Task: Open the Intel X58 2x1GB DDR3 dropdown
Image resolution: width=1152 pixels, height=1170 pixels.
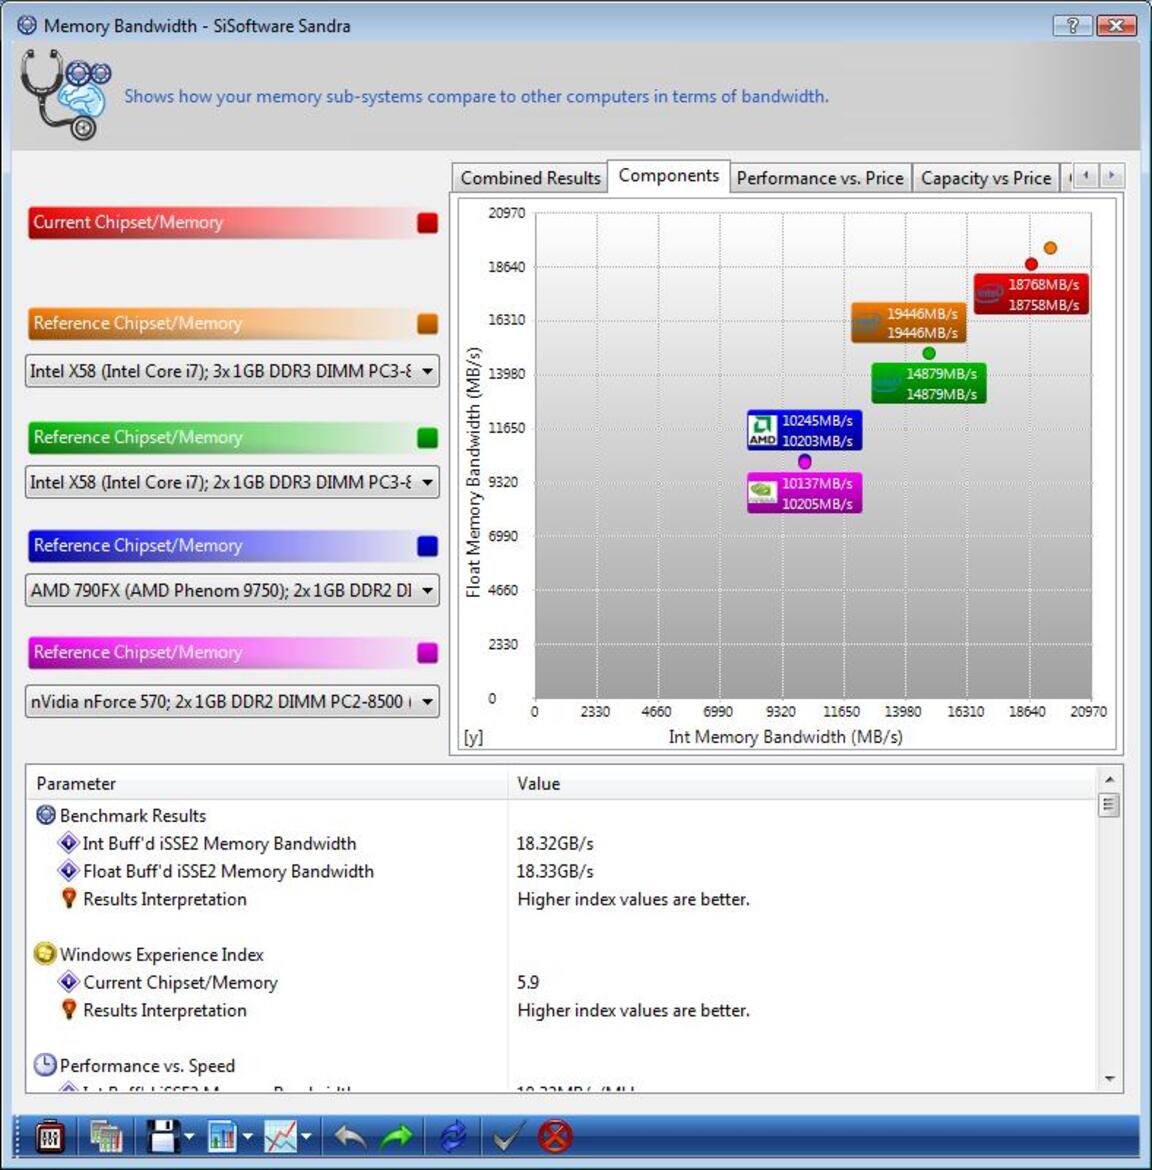Action: 232,482
